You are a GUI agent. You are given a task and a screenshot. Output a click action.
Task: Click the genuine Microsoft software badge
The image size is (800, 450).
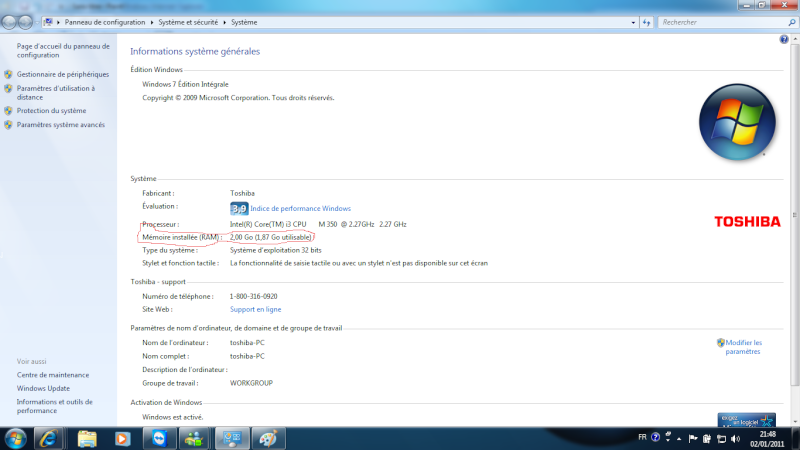pos(746,420)
